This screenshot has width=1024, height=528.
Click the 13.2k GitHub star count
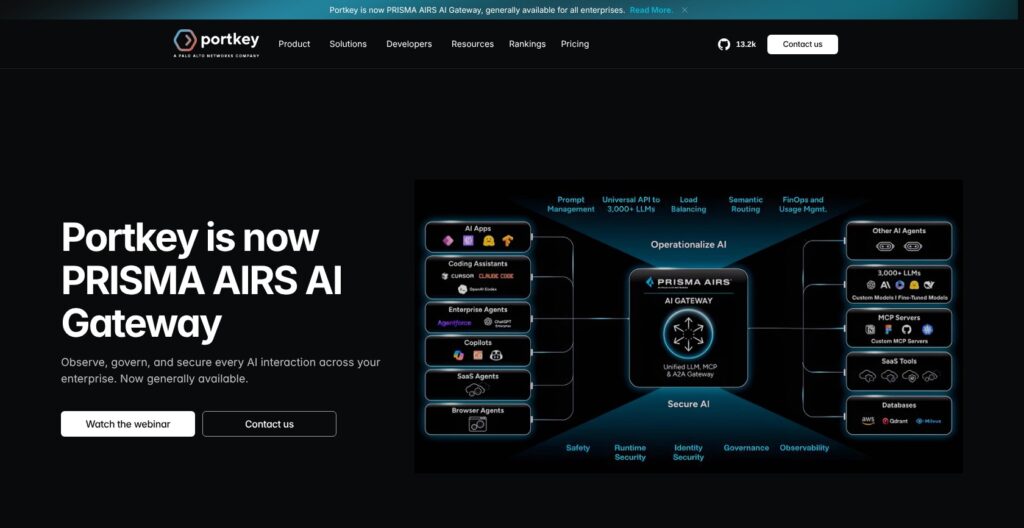[746, 44]
